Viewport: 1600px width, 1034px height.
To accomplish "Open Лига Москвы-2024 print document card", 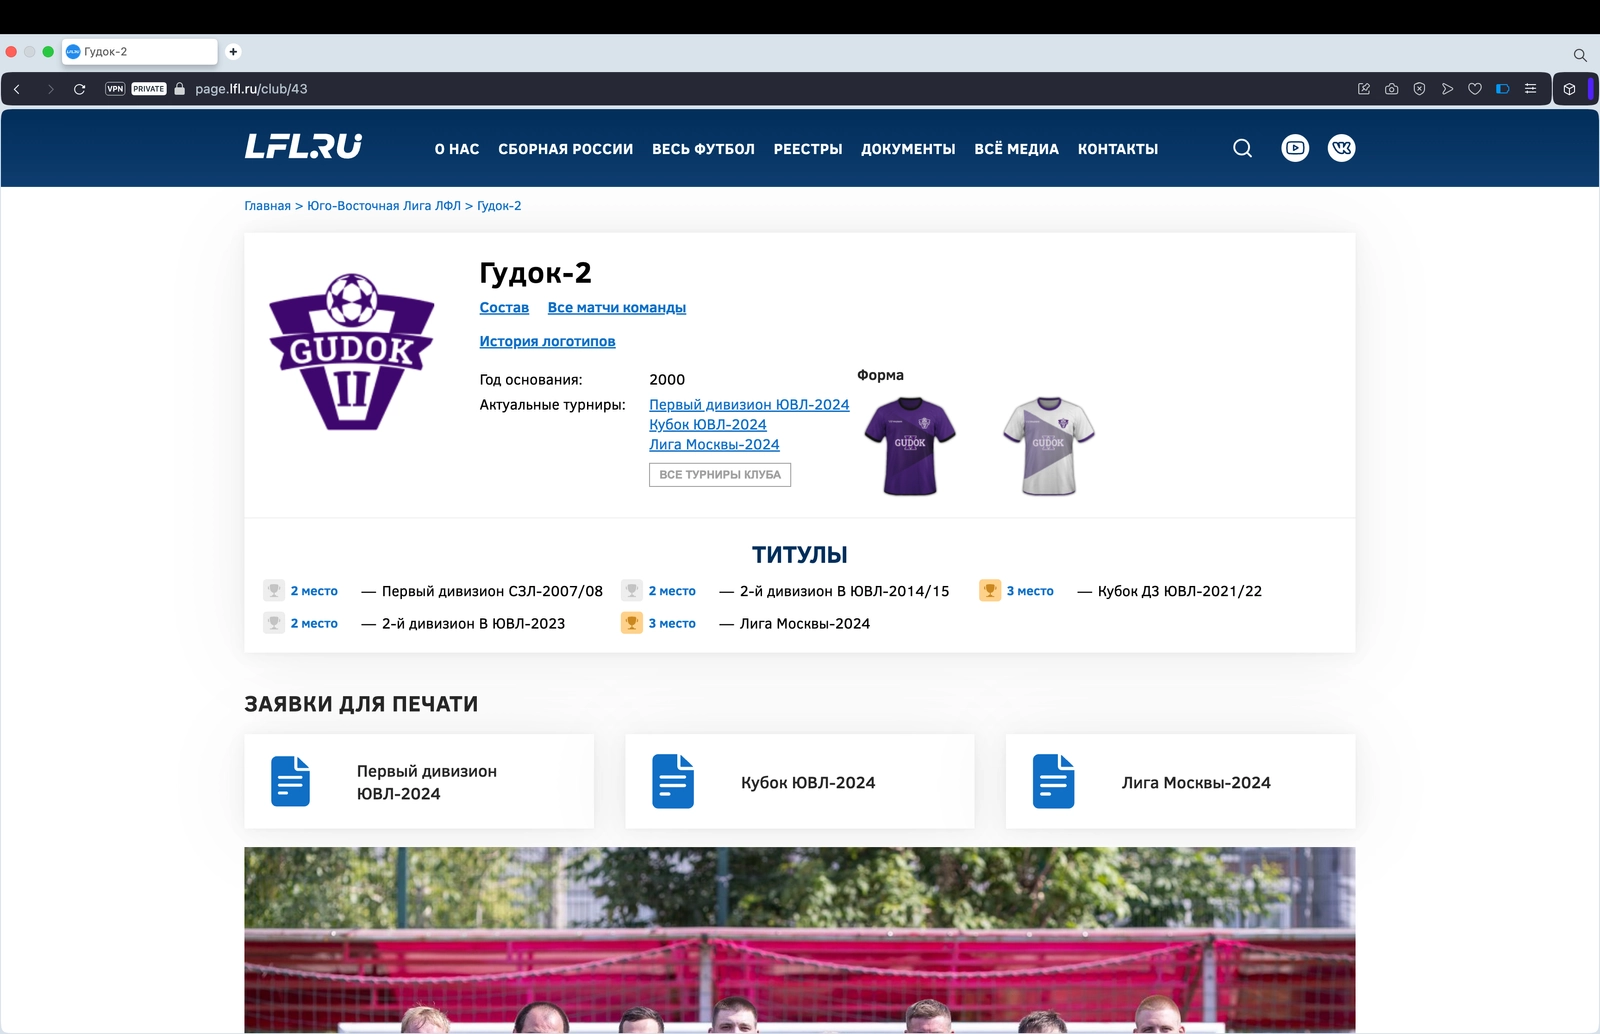I will [x=1180, y=782].
